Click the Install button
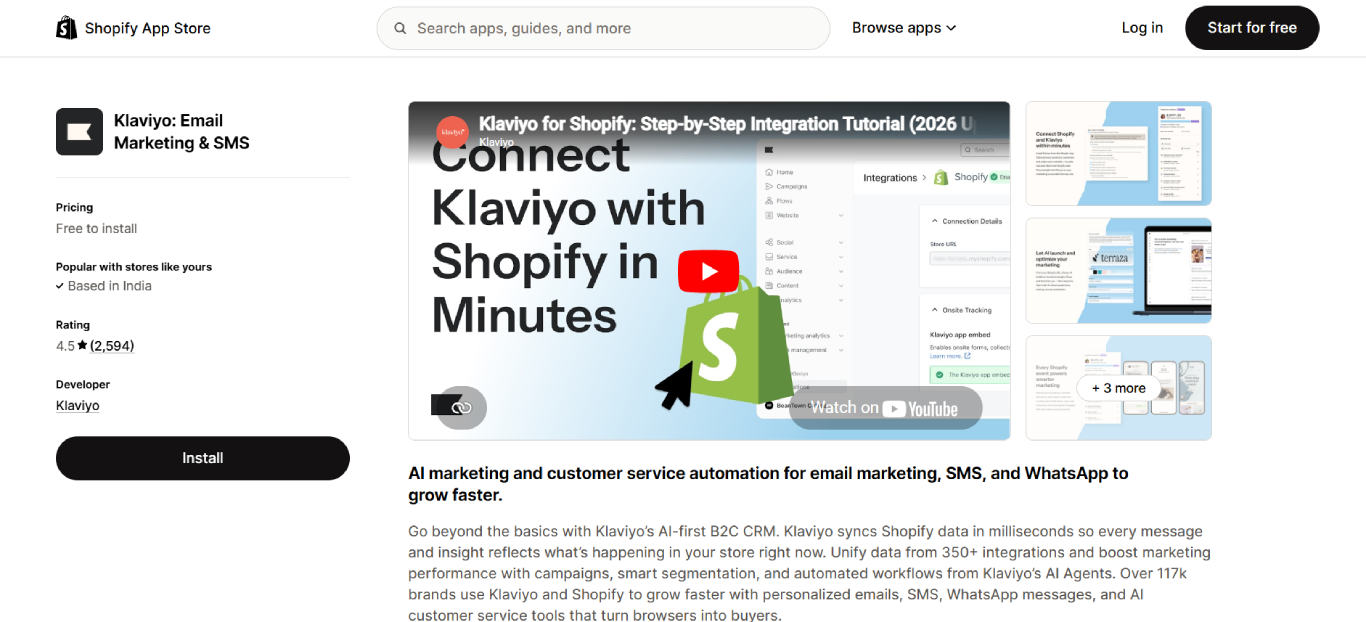1366x622 pixels. pos(202,457)
